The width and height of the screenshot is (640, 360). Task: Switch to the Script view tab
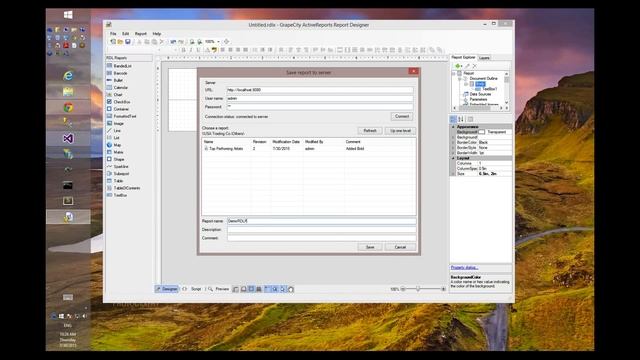pyautogui.click(x=193, y=289)
